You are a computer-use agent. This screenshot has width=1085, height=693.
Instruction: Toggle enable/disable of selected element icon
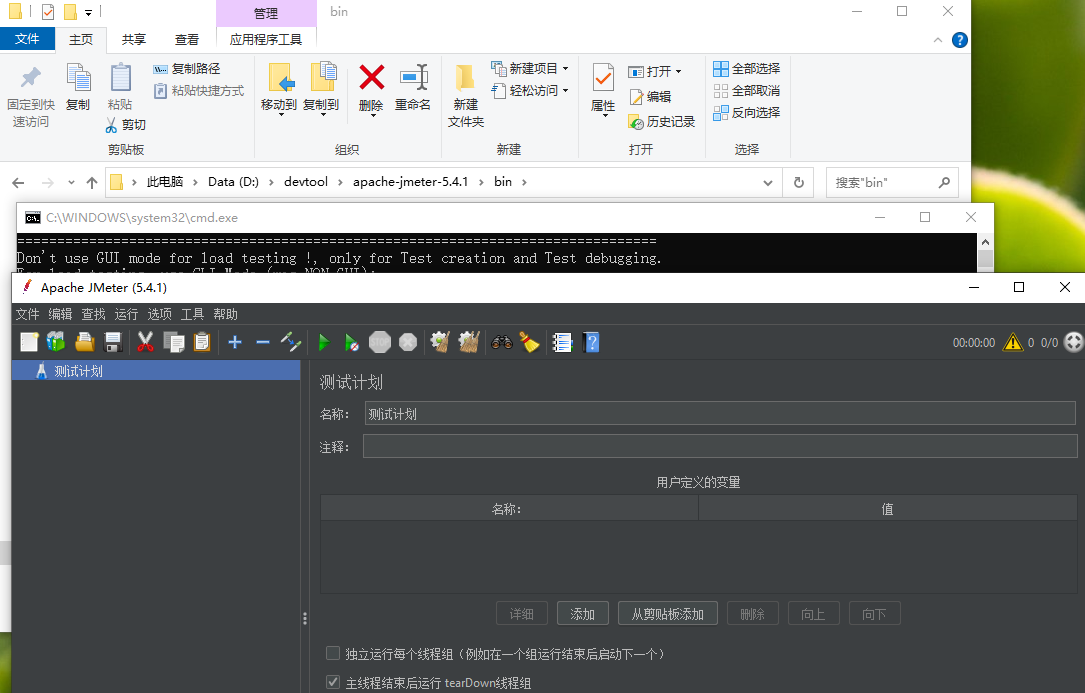click(x=291, y=342)
